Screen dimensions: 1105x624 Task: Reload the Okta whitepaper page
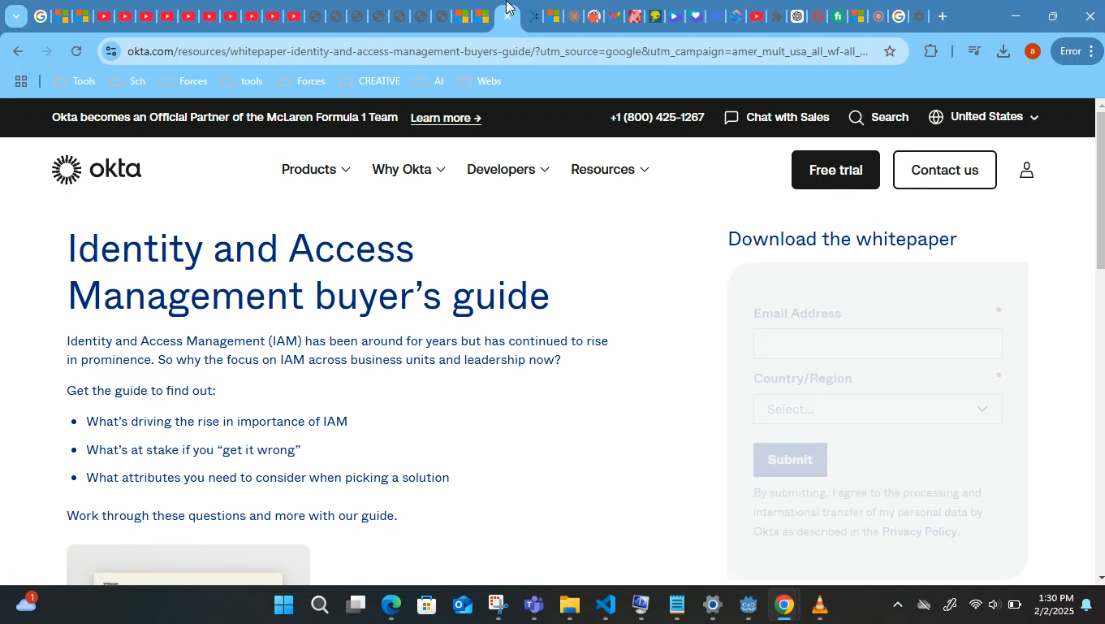(76, 51)
